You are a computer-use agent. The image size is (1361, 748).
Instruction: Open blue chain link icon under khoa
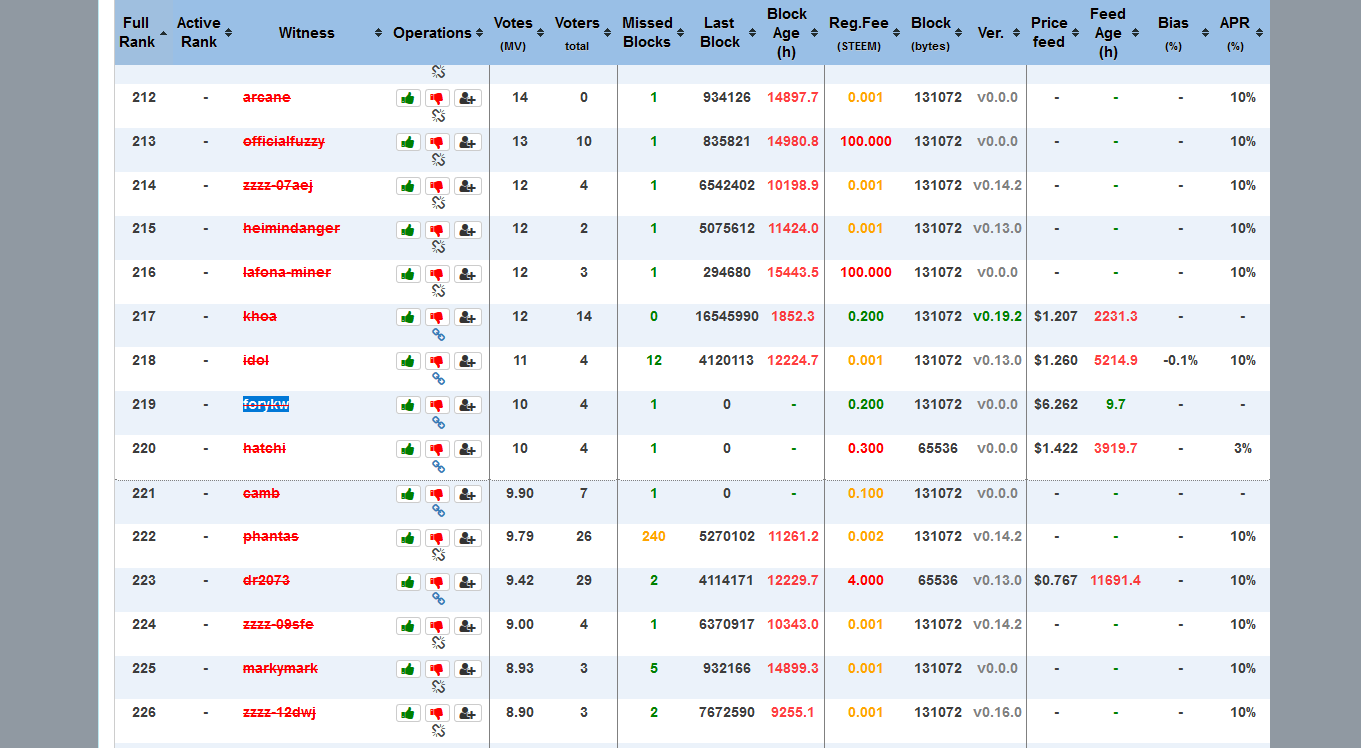coord(438,335)
